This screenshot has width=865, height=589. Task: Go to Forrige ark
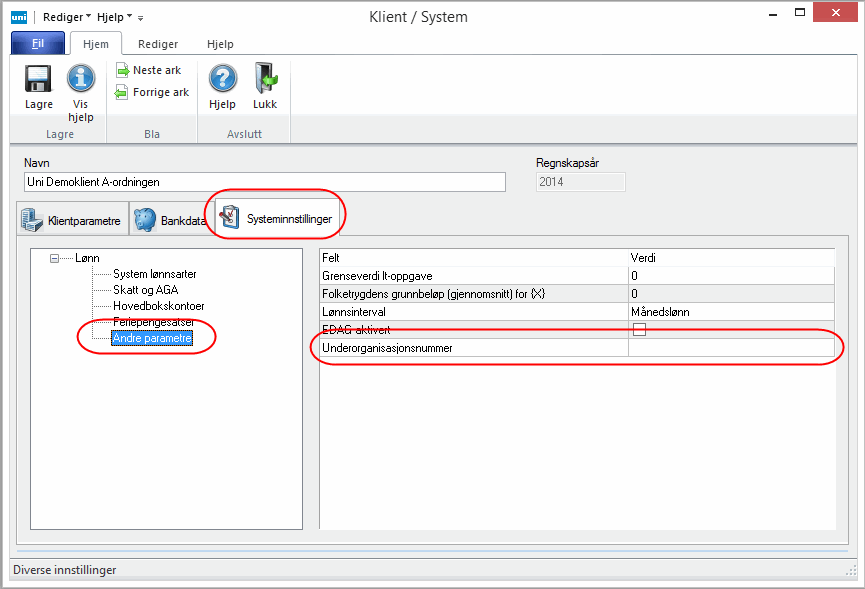[152, 92]
